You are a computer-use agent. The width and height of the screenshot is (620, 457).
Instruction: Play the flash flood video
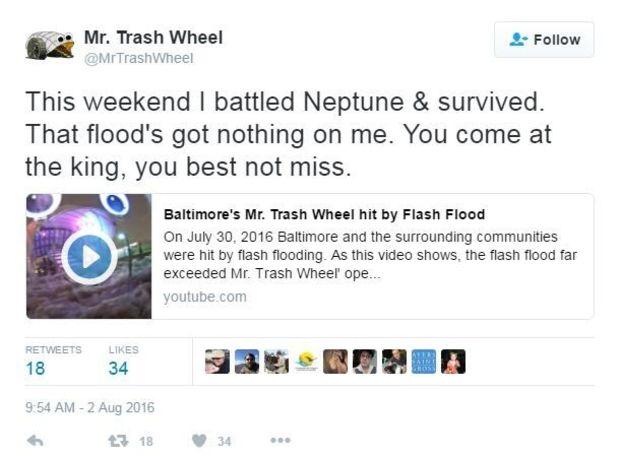(89, 256)
